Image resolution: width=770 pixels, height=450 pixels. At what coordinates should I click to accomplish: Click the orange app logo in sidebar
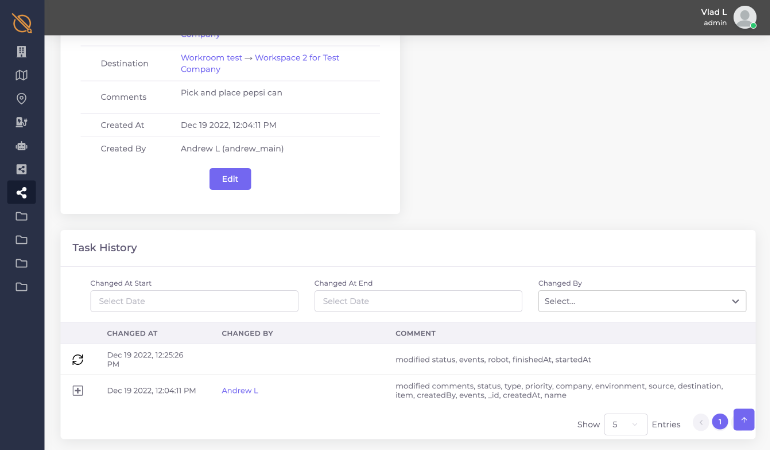[x=21, y=22]
